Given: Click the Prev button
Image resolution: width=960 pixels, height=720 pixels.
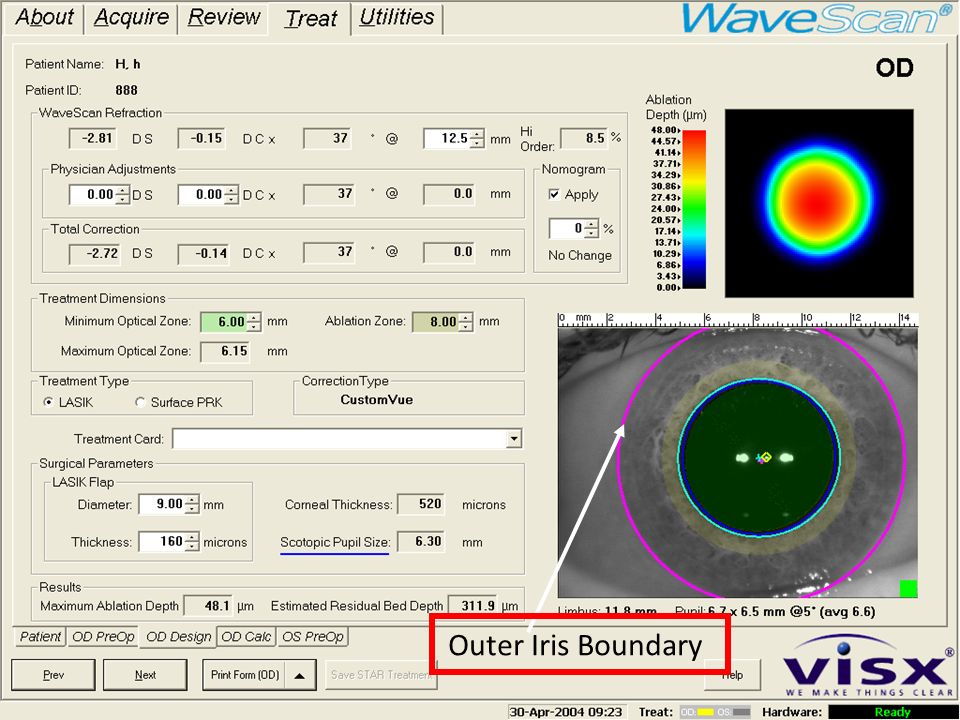Looking at the screenshot, I should click(x=53, y=675).
